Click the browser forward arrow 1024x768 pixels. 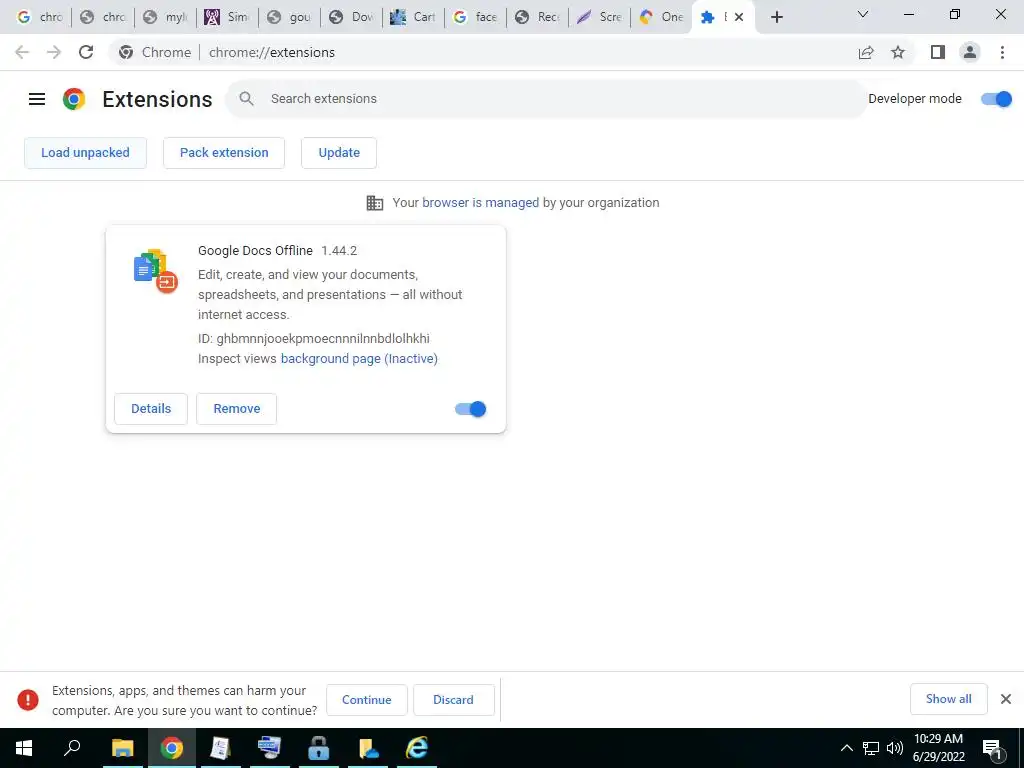[x=54, y=52]
